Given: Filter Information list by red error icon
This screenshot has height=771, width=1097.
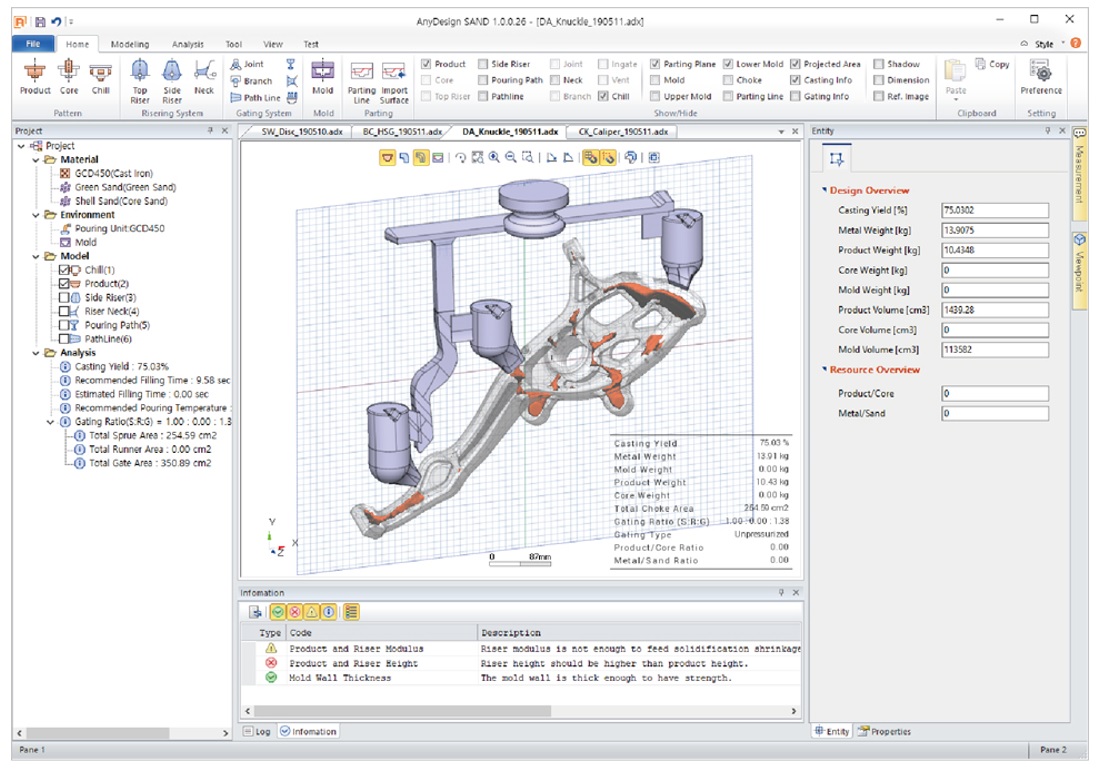Looking at the screenshot, I should pyautogui.click(x=295, y=612).
